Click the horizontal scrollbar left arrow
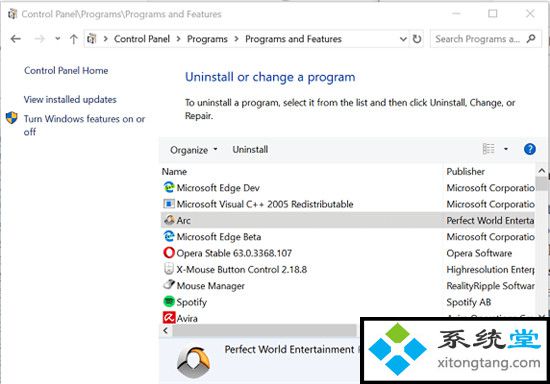550x384 pixels. [x=166, y=330]
